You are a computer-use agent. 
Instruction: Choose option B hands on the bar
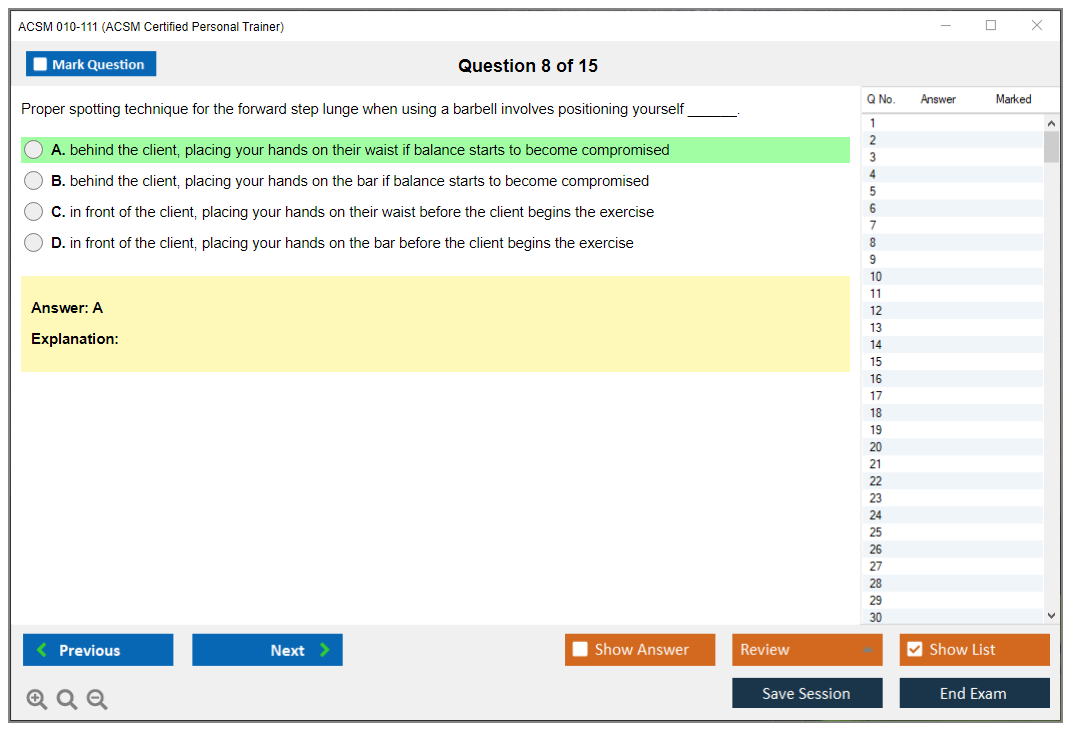point(34,181)
